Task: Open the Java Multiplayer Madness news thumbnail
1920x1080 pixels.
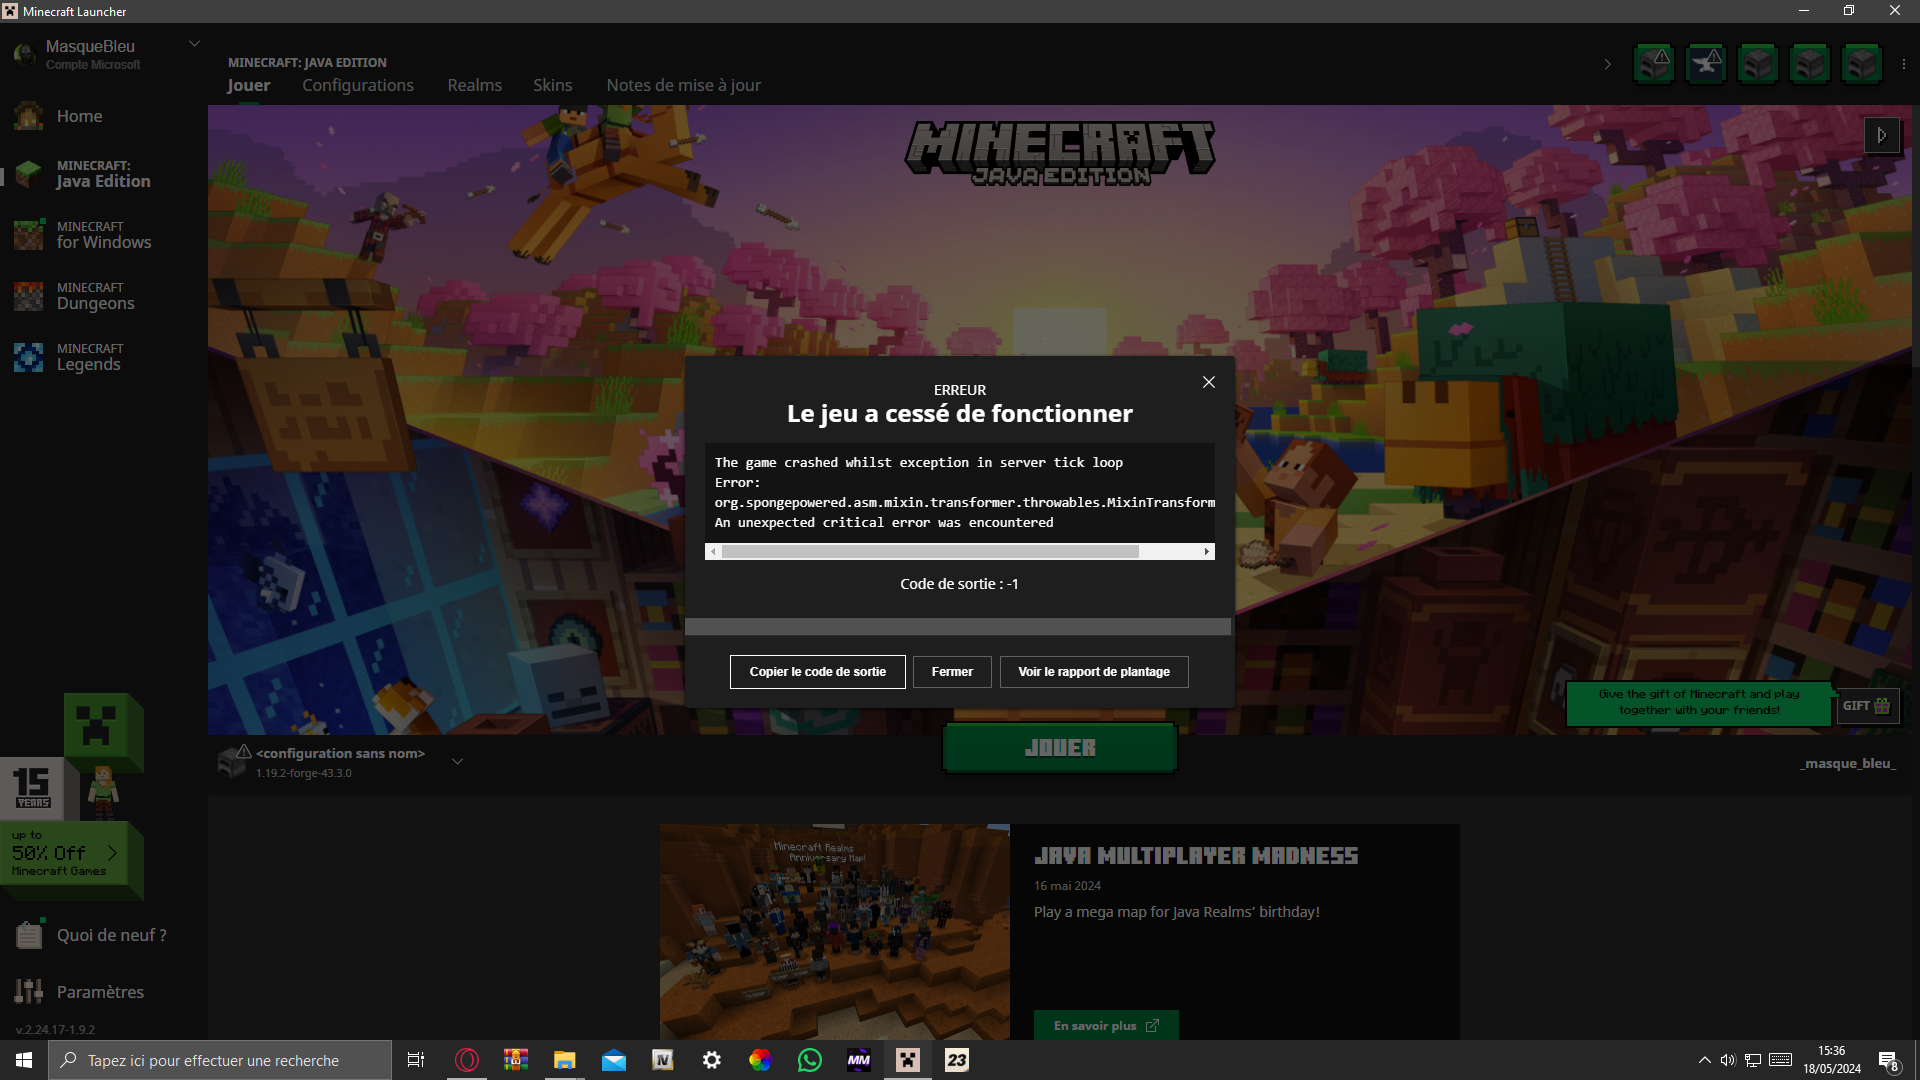Action: click(835, 932)
